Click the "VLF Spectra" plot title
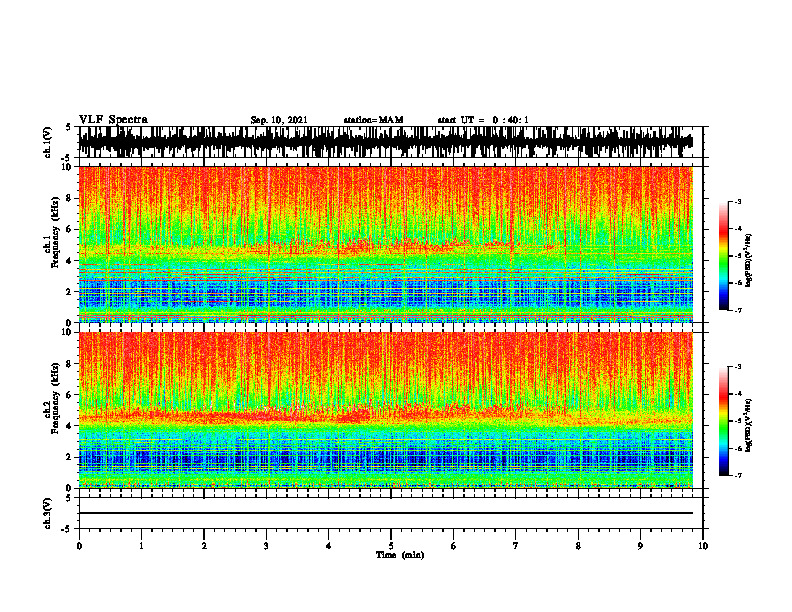The image size is (792, 612). [x=113, y=120]
